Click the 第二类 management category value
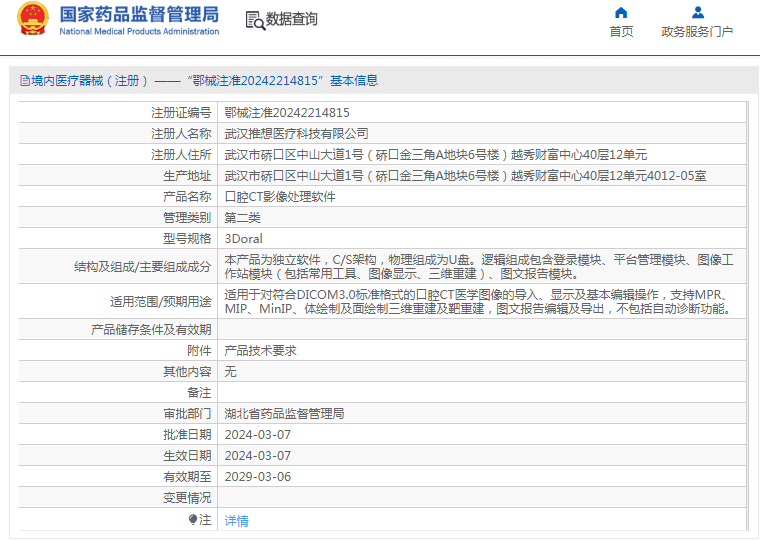The image size is (760, 540). coord(242,218)
